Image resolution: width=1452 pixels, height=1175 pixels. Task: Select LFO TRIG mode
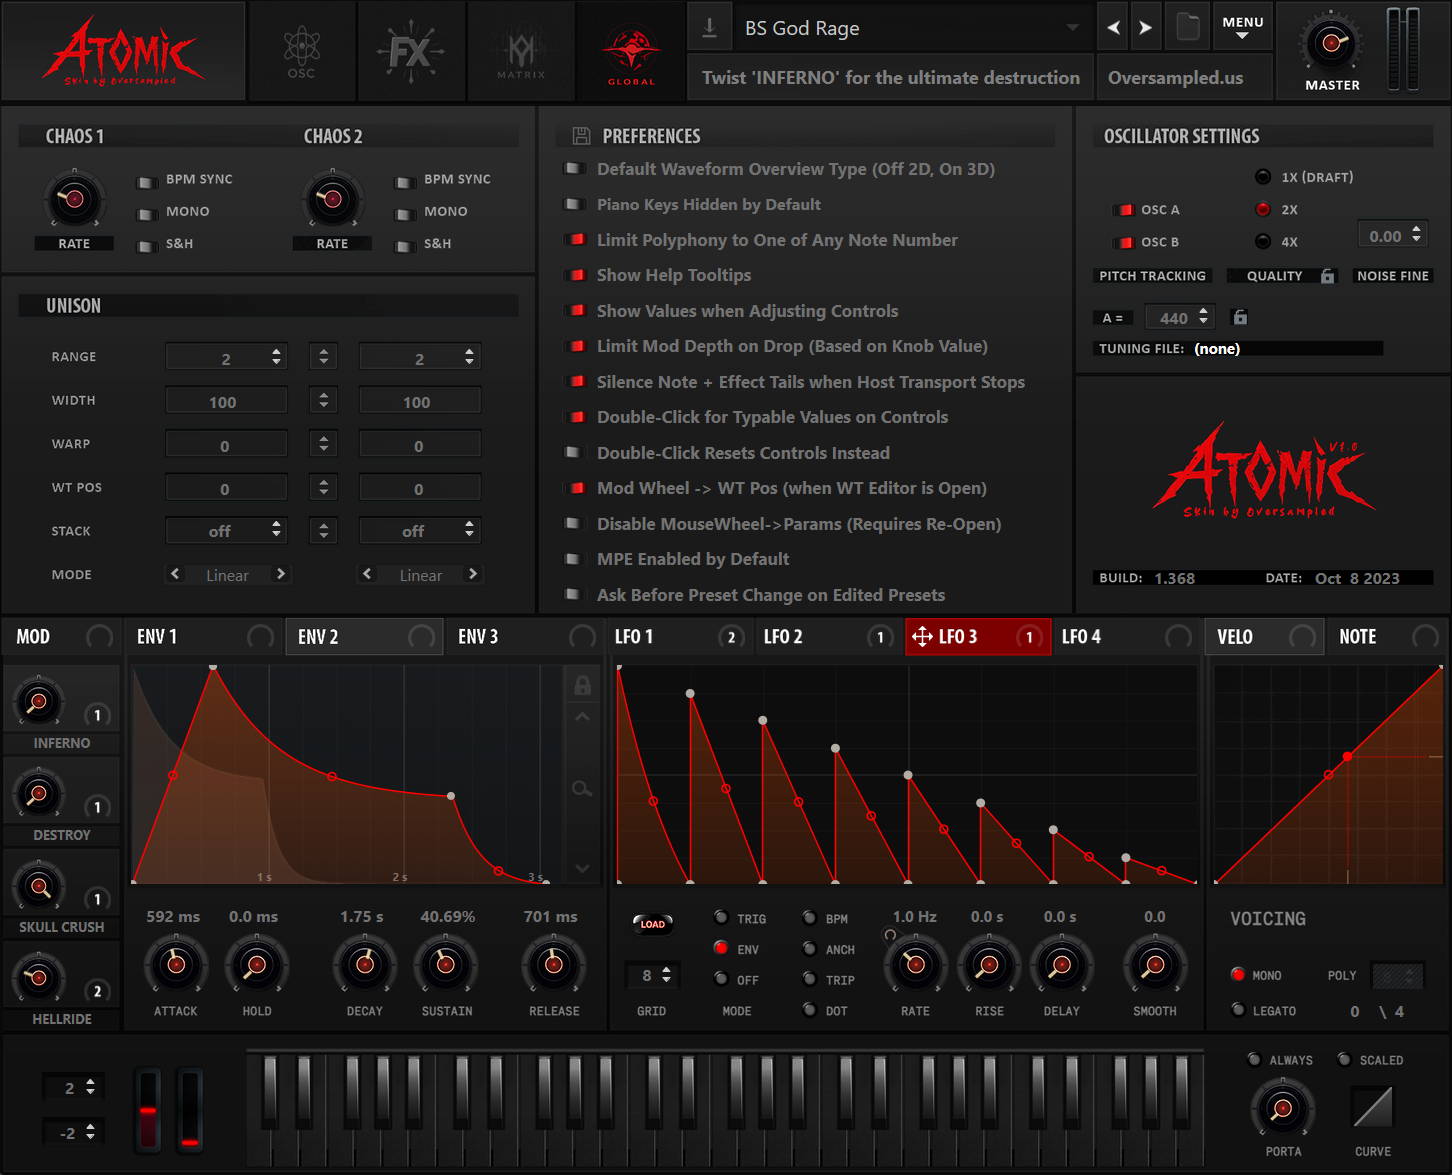(x=721, y=917)
